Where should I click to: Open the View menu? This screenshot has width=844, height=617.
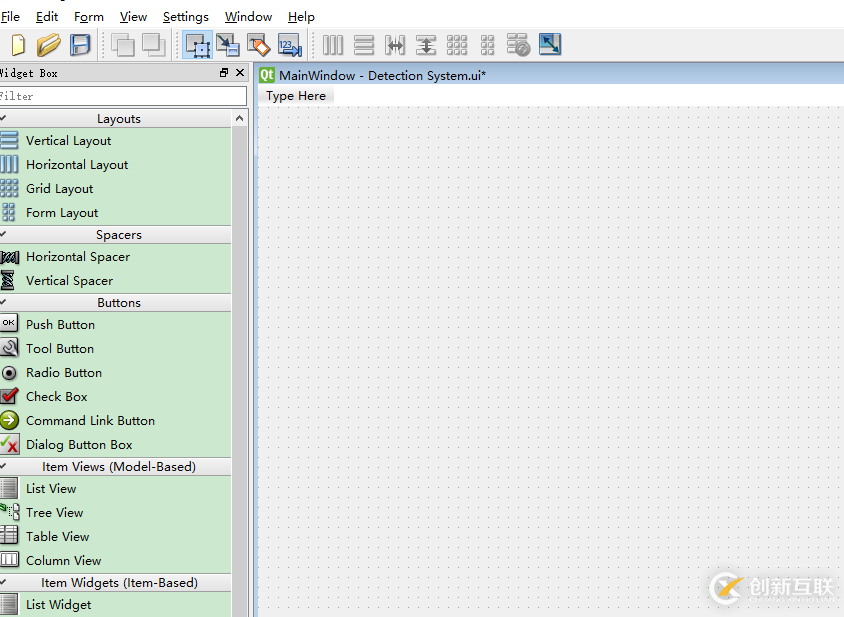133,17
